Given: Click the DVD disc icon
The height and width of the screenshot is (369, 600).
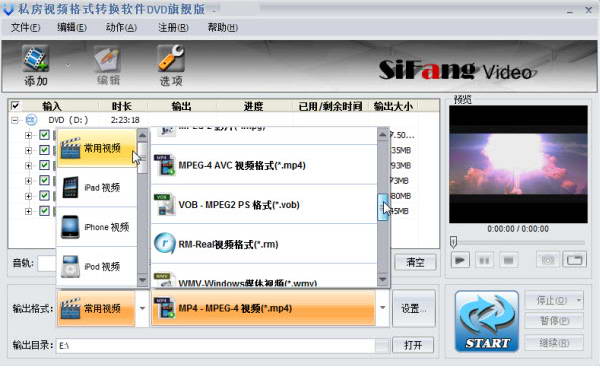Looking at the screenshot, I should point(31,120).
